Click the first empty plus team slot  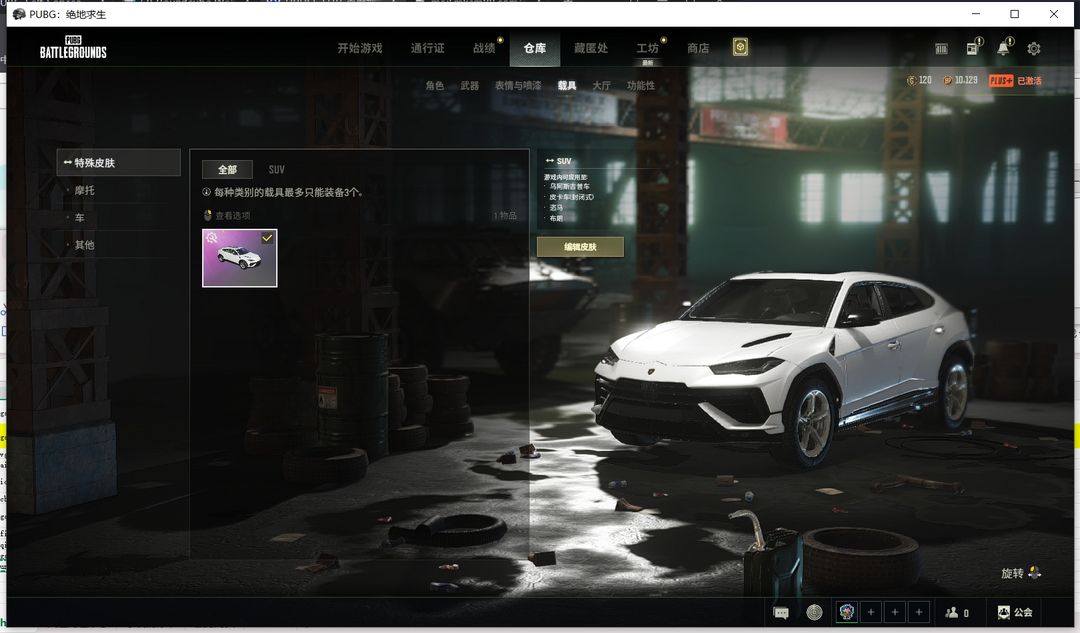click(871, 612)
